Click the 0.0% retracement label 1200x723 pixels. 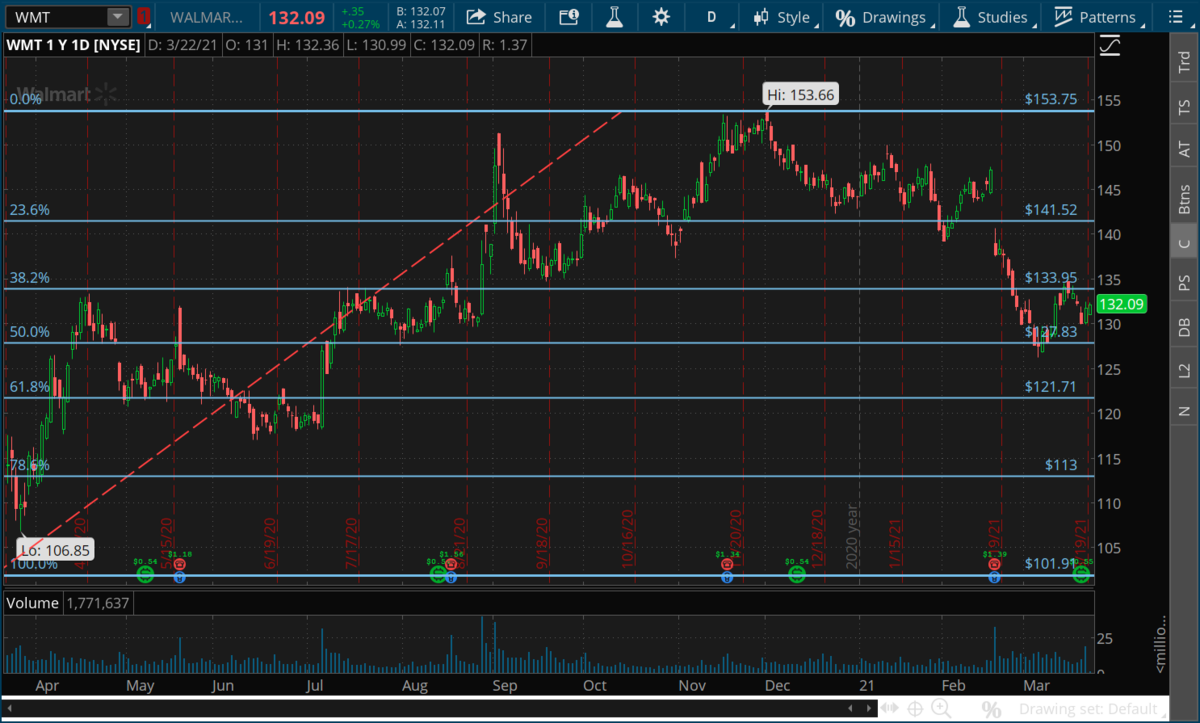(25, 99)
